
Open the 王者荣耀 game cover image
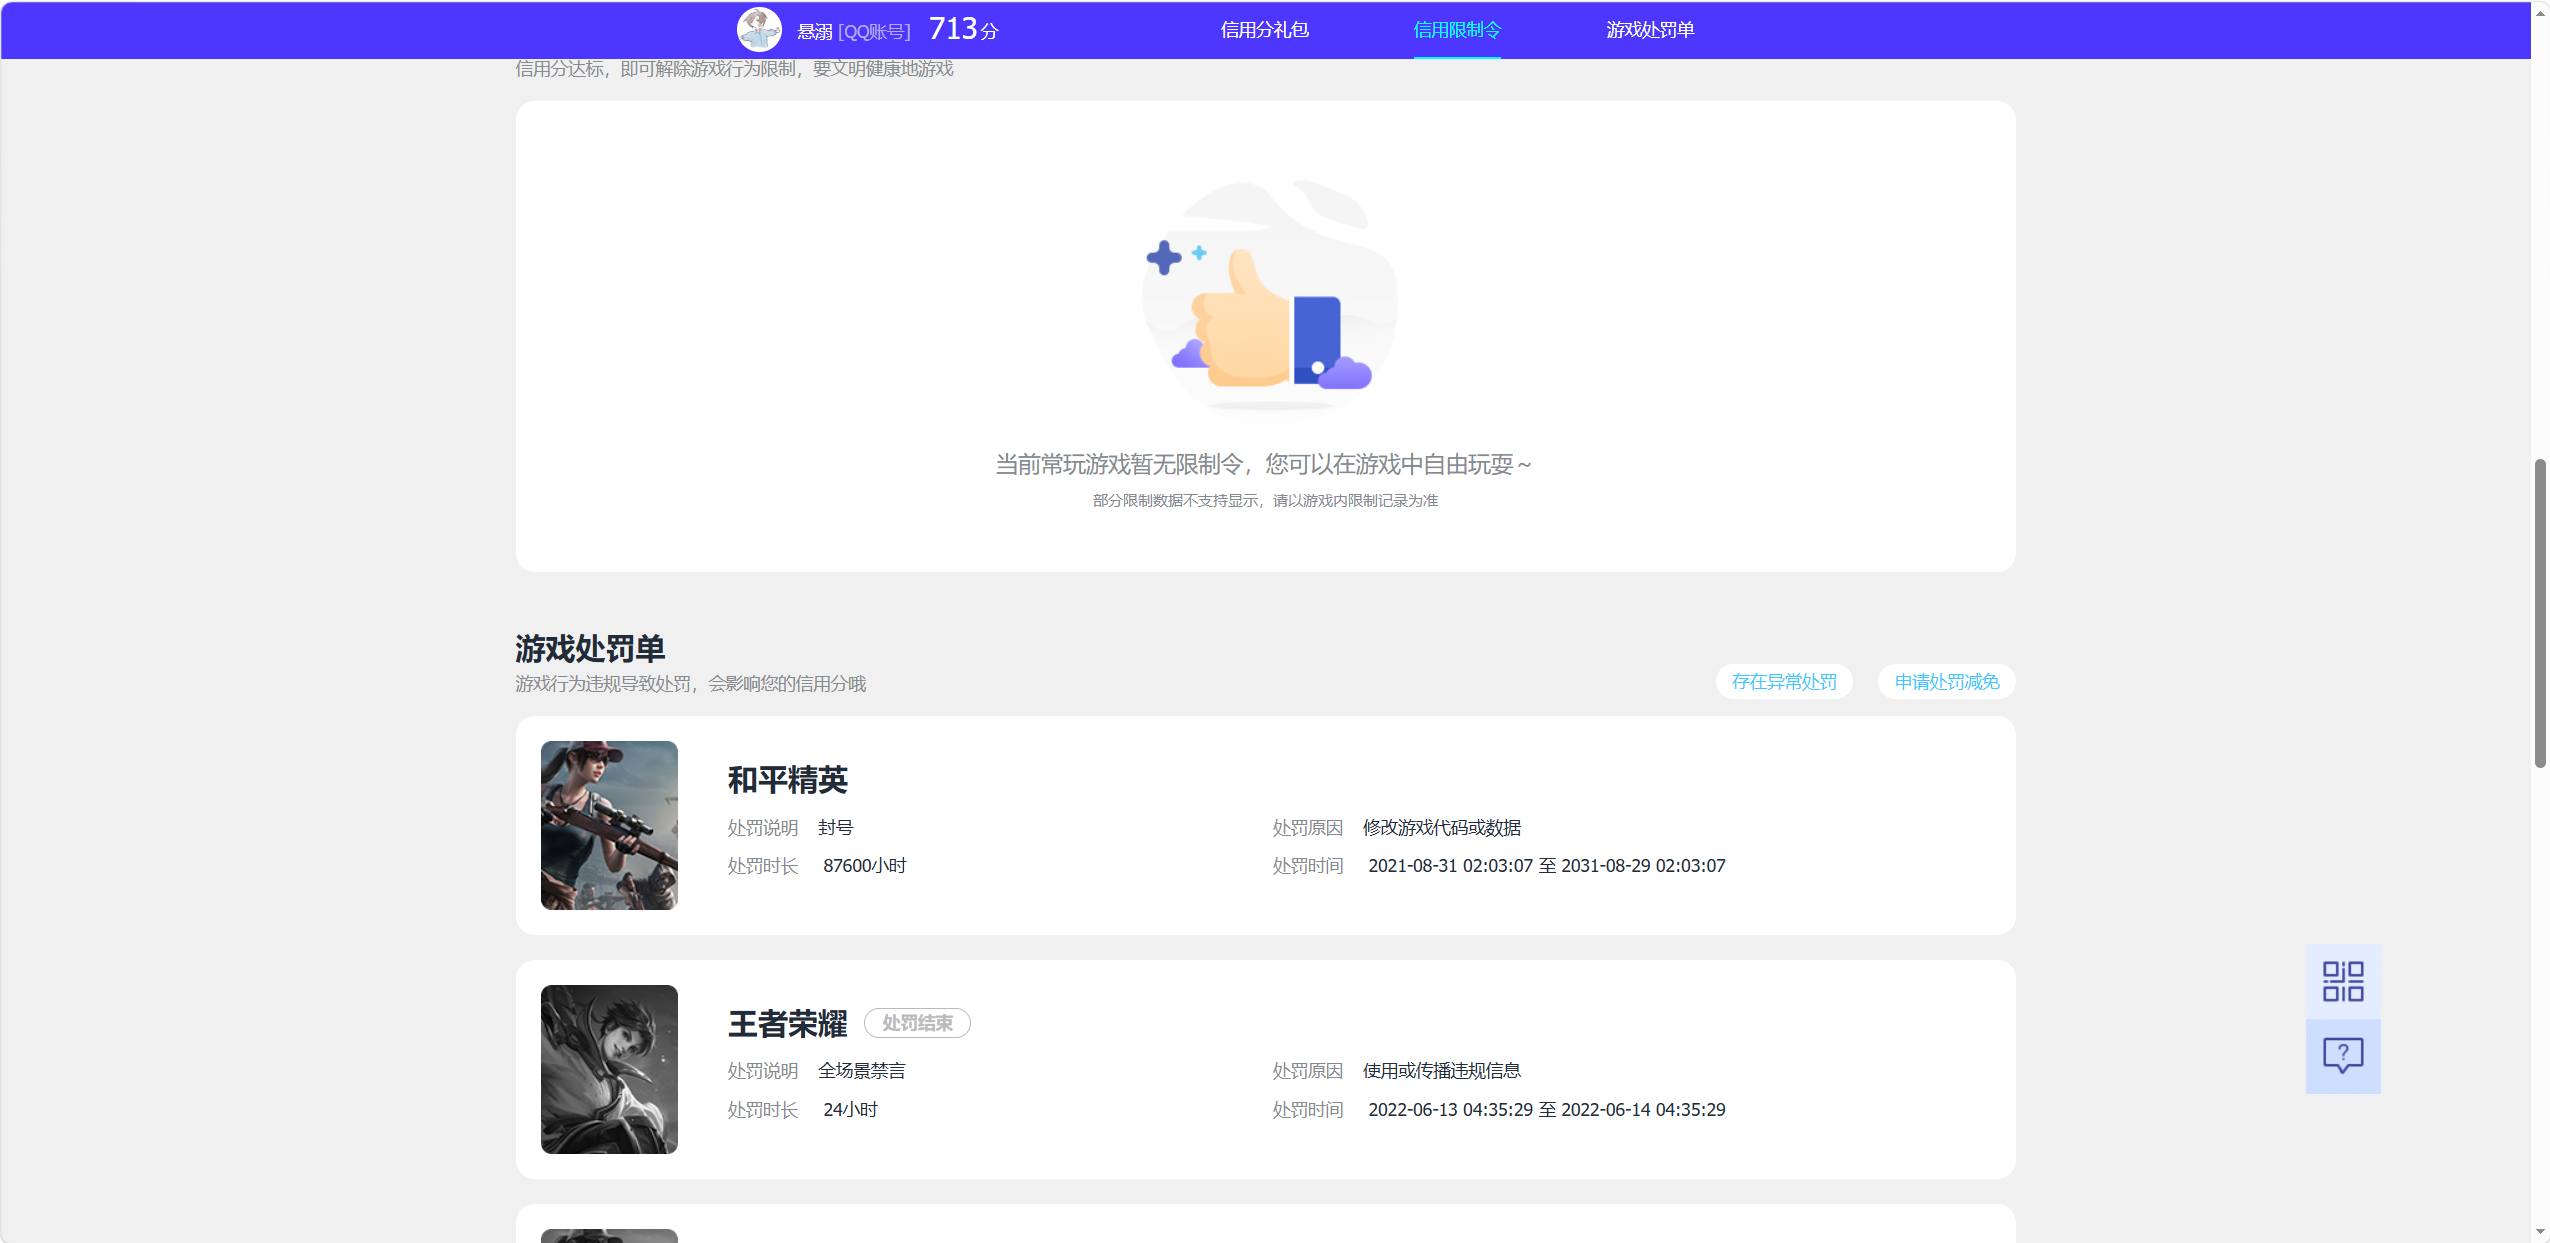point(609,1069)
